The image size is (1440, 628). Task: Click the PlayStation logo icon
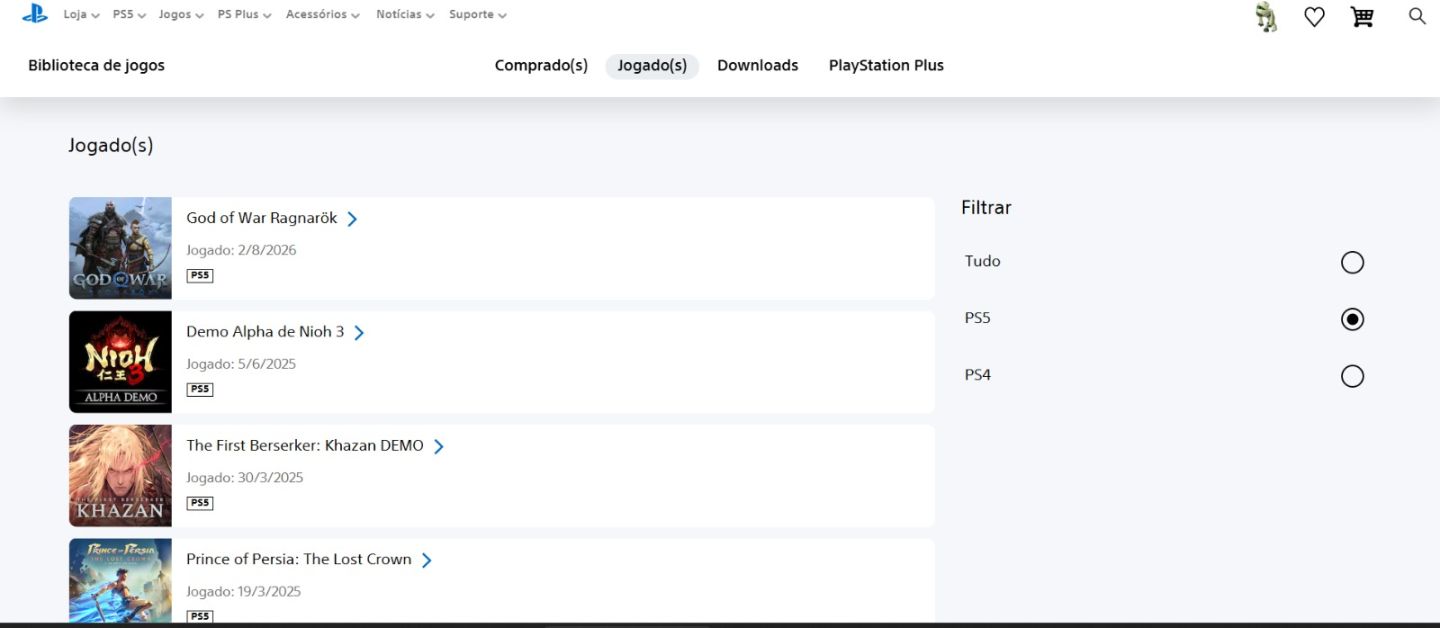coord(35,14)
